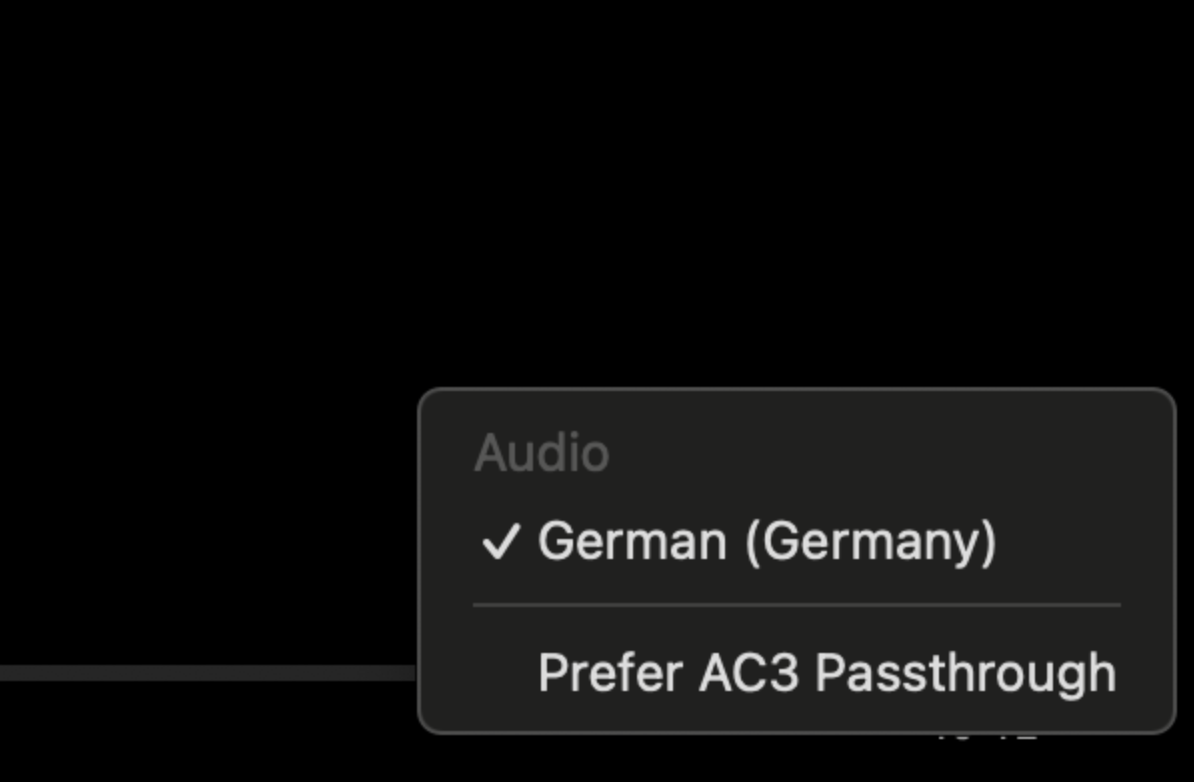
Task: Choose German (Germany) from the Audio list
Action: 766,542
